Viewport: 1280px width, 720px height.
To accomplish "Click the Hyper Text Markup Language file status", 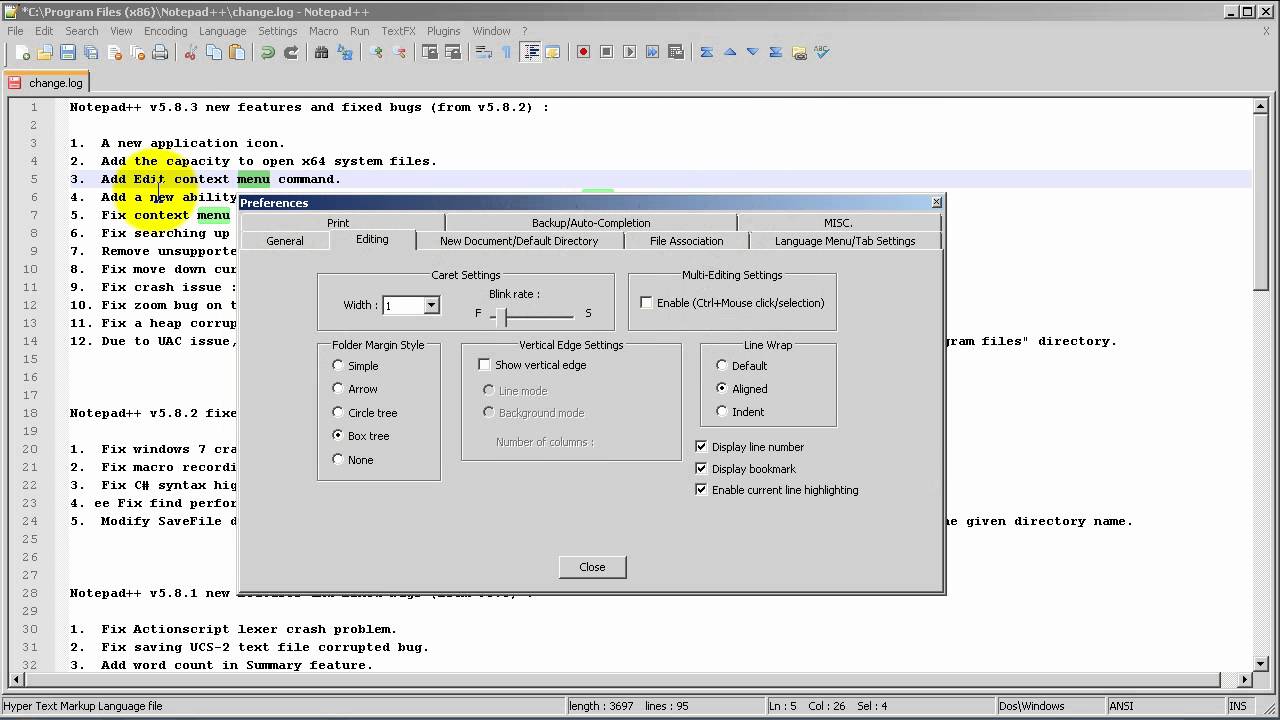I will coord(83,706).
